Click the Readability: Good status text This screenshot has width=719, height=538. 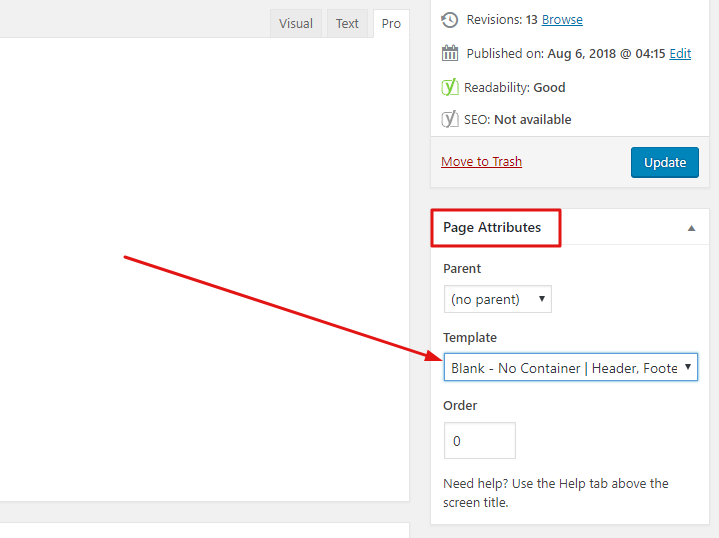(x=515, y=87)
